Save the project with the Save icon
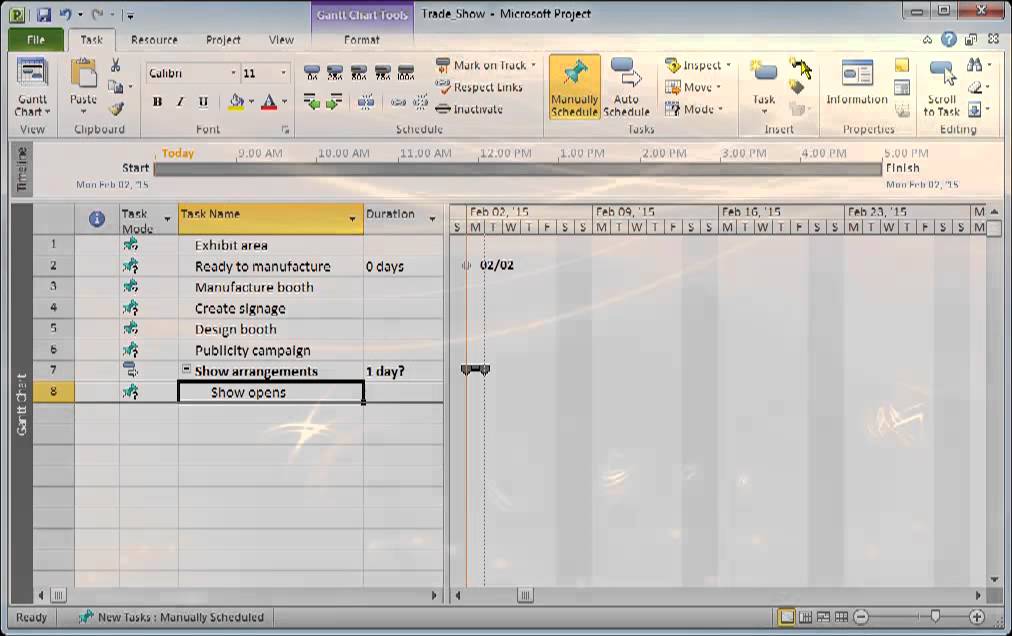Image resolution: width=1012 pixels, height=636 pixels. [x=43, y=14]
